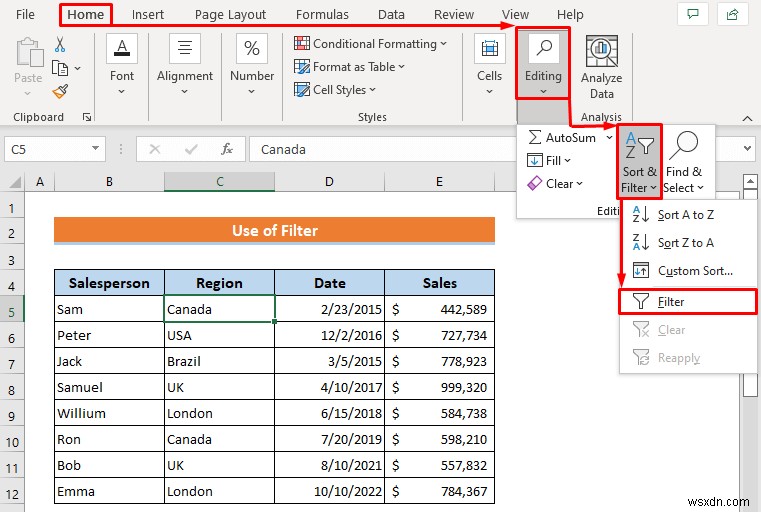
Task: Click the formula bar with Canada
Action: [382, 149]
